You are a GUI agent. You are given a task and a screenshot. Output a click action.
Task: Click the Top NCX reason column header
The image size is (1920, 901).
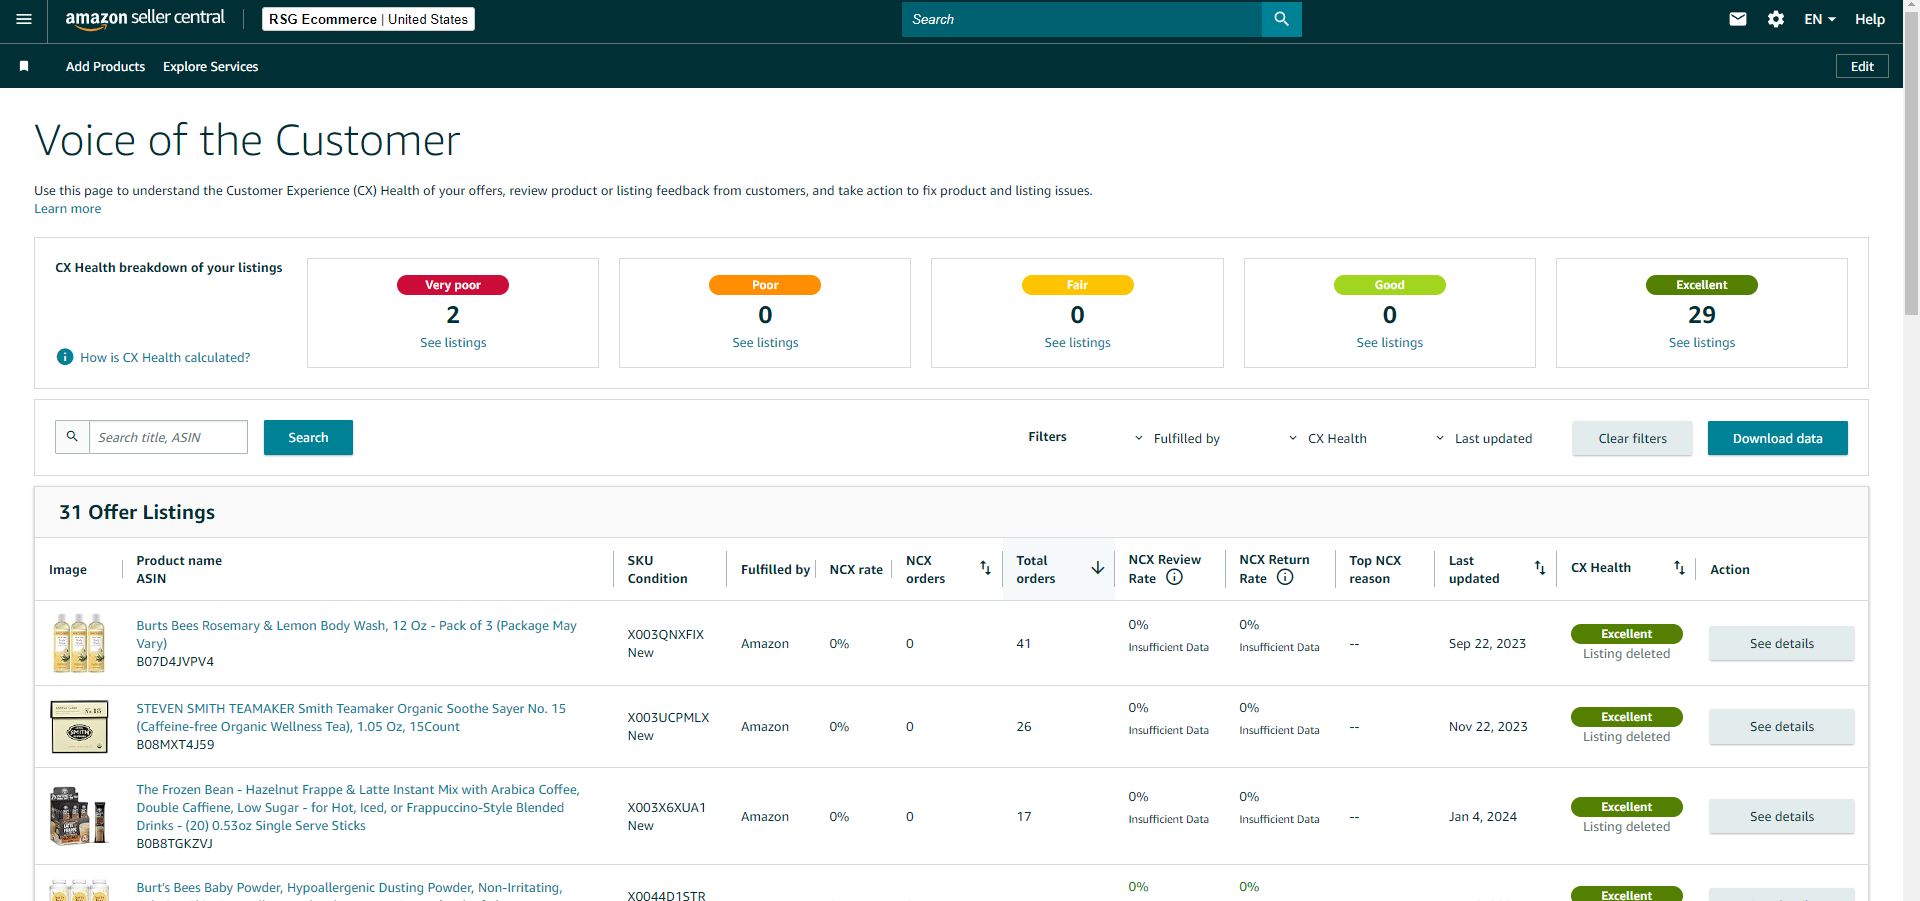[x=1375, y=569]
